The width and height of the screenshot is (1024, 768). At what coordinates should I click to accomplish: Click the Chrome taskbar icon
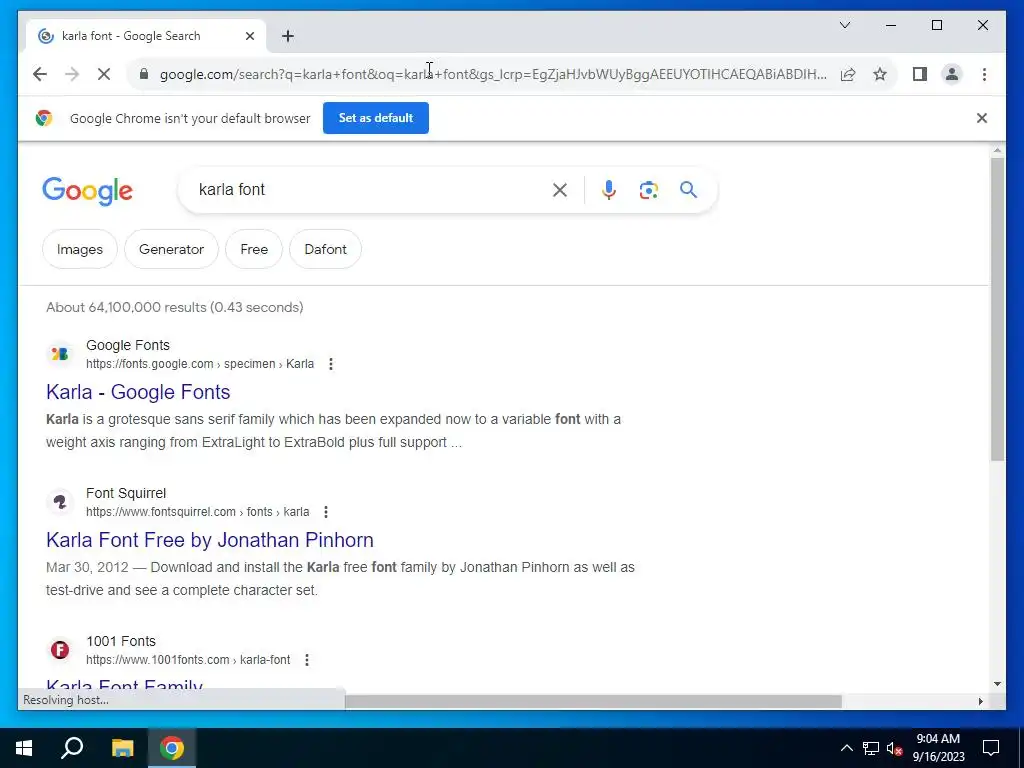[172, 748]
